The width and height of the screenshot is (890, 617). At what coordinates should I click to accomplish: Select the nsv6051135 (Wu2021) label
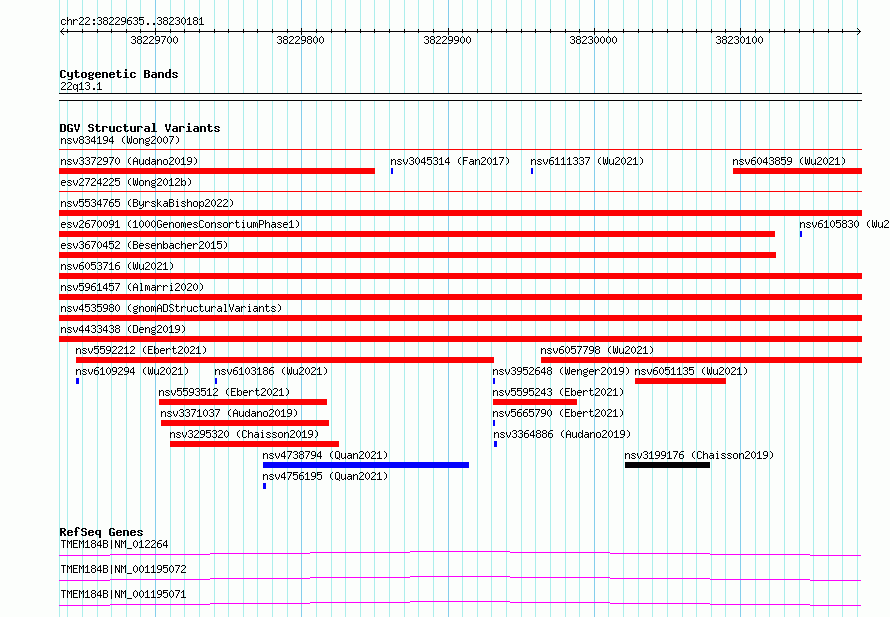coord(691,371)
